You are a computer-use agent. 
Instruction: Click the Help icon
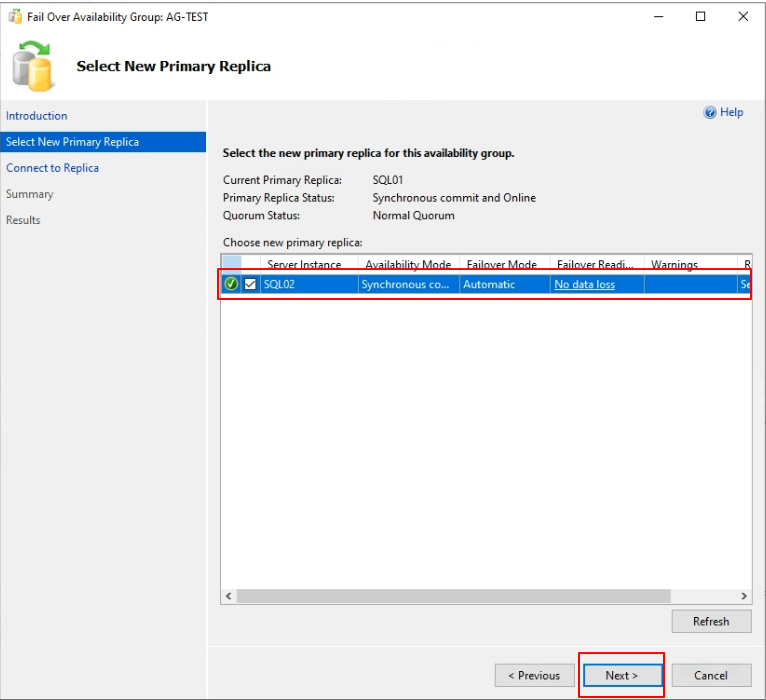tap(709, 112)
